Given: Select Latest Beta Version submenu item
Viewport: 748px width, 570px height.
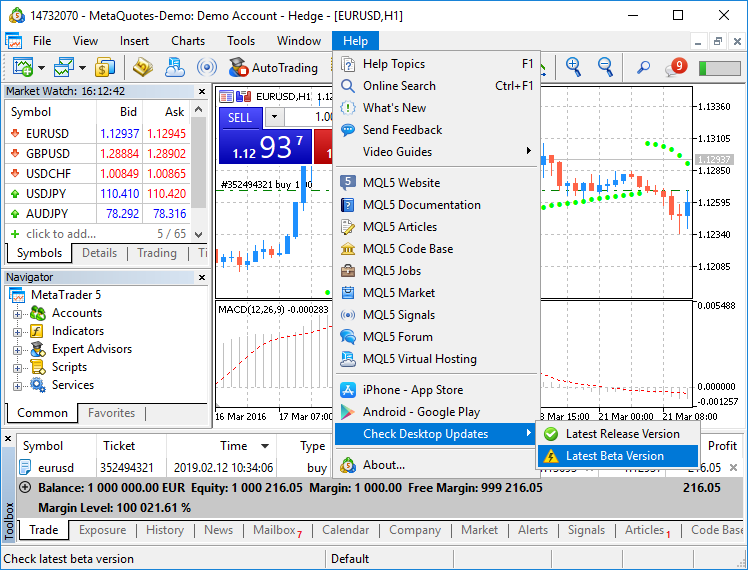Looking at the screenshot, I should [618, 456].
